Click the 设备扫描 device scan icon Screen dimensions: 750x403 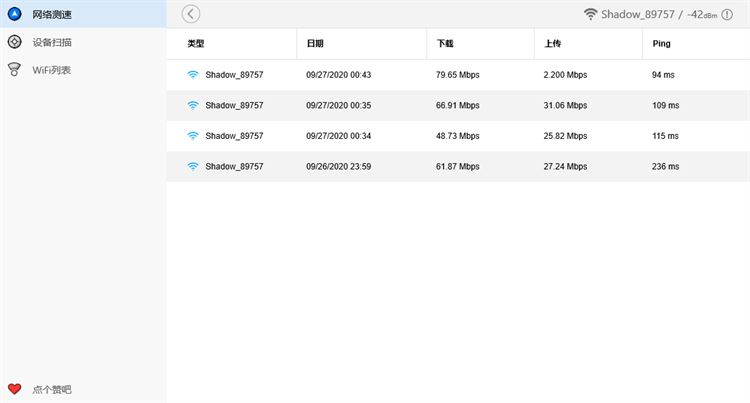(x=14, y=42)
